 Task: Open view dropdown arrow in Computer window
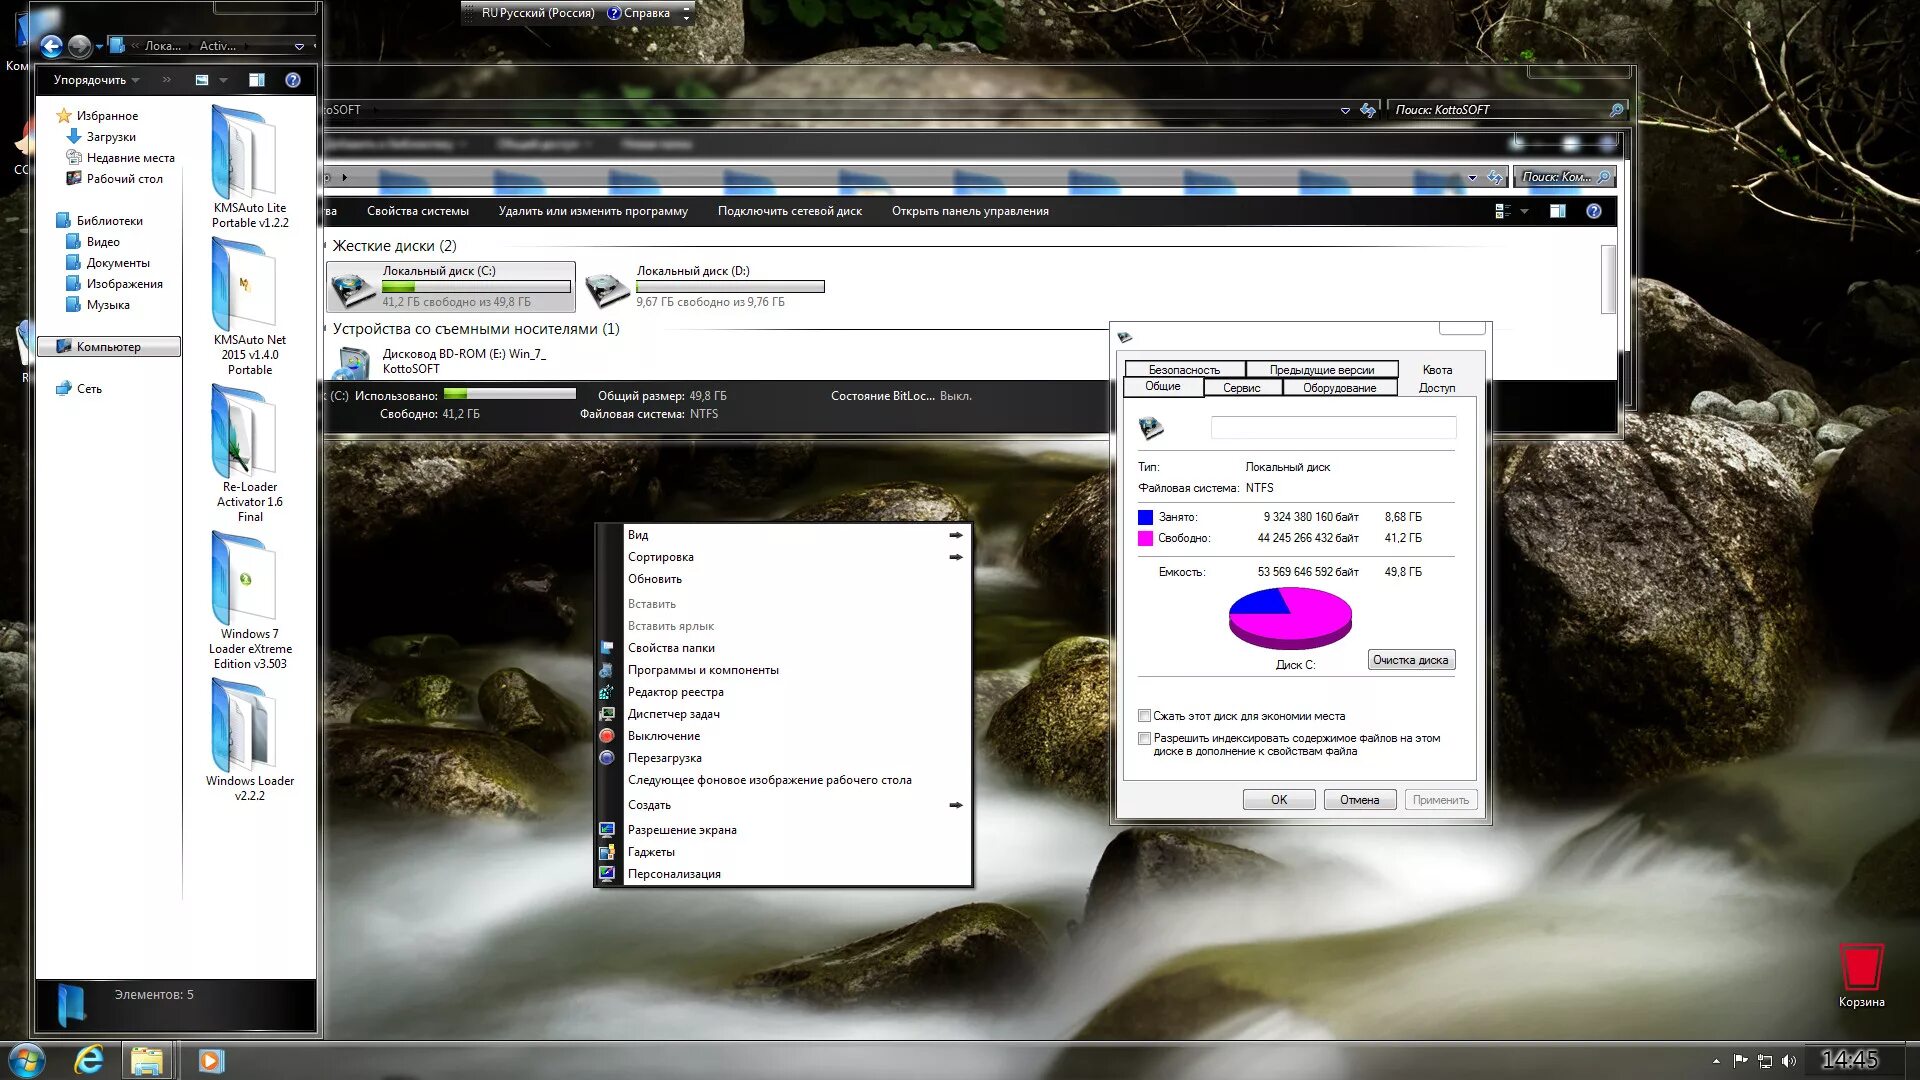tap(1524, 211)
